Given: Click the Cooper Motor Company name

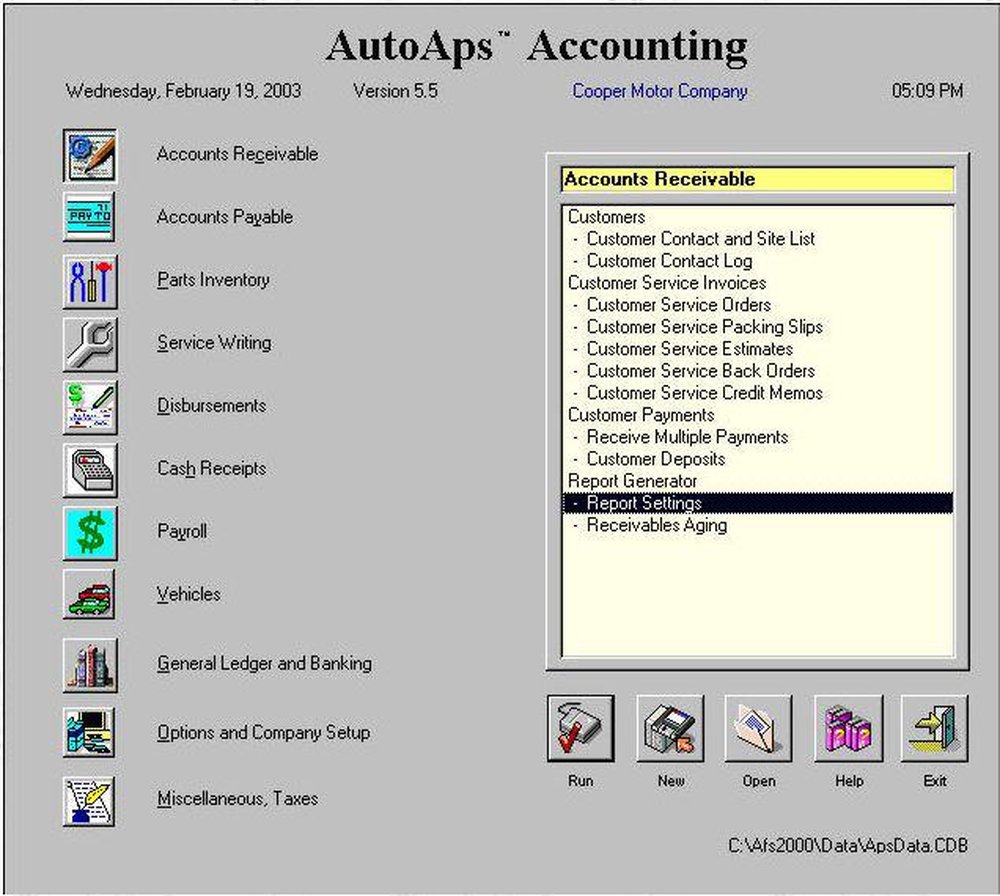Looking at the screenshot, I should point(659,91).
